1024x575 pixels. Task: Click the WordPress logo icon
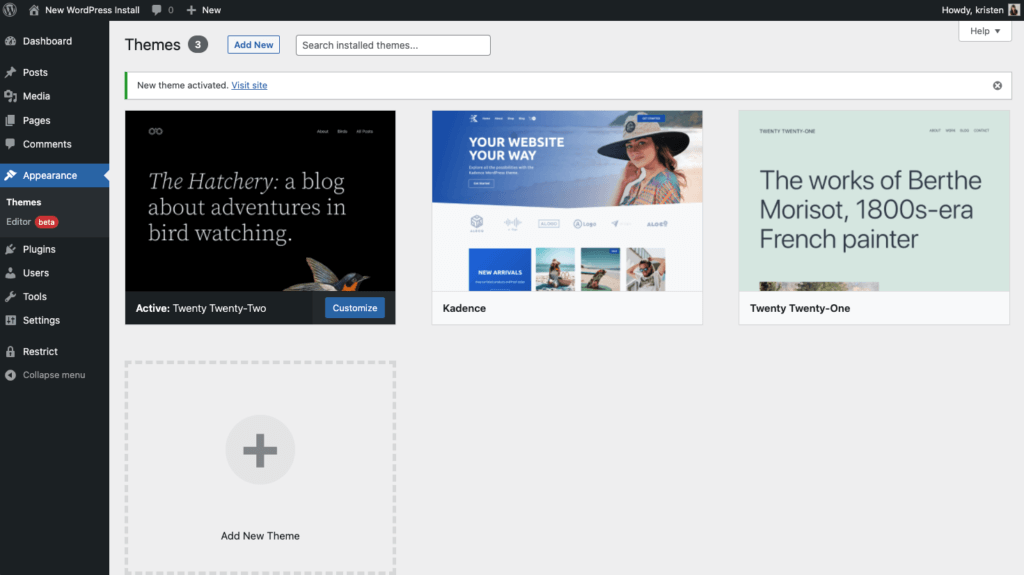pyautogui.click(x=10, y=10)
